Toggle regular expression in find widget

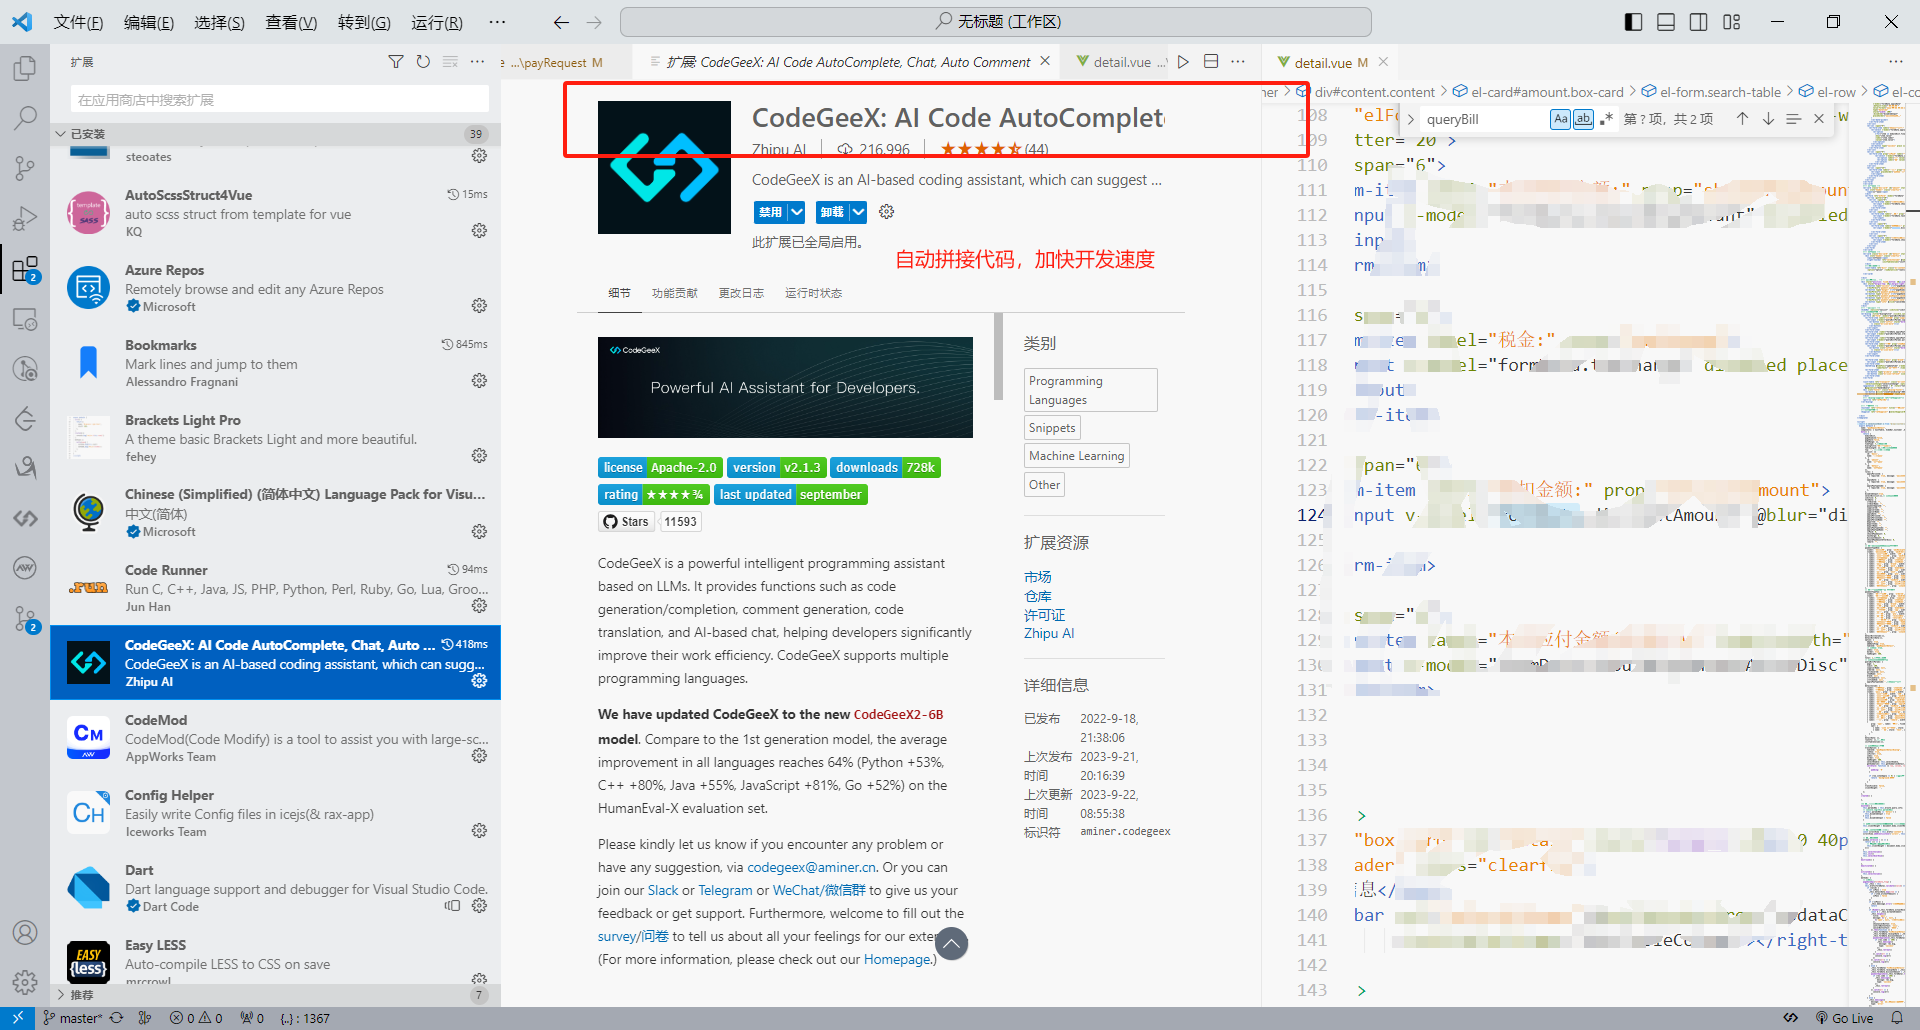1606,119
